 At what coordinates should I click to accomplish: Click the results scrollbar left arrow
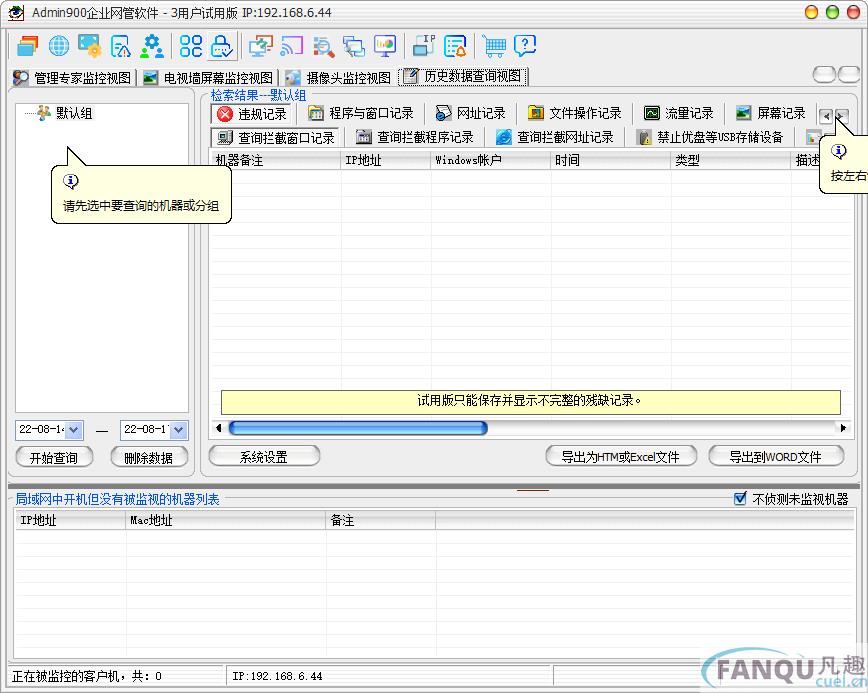219,428
